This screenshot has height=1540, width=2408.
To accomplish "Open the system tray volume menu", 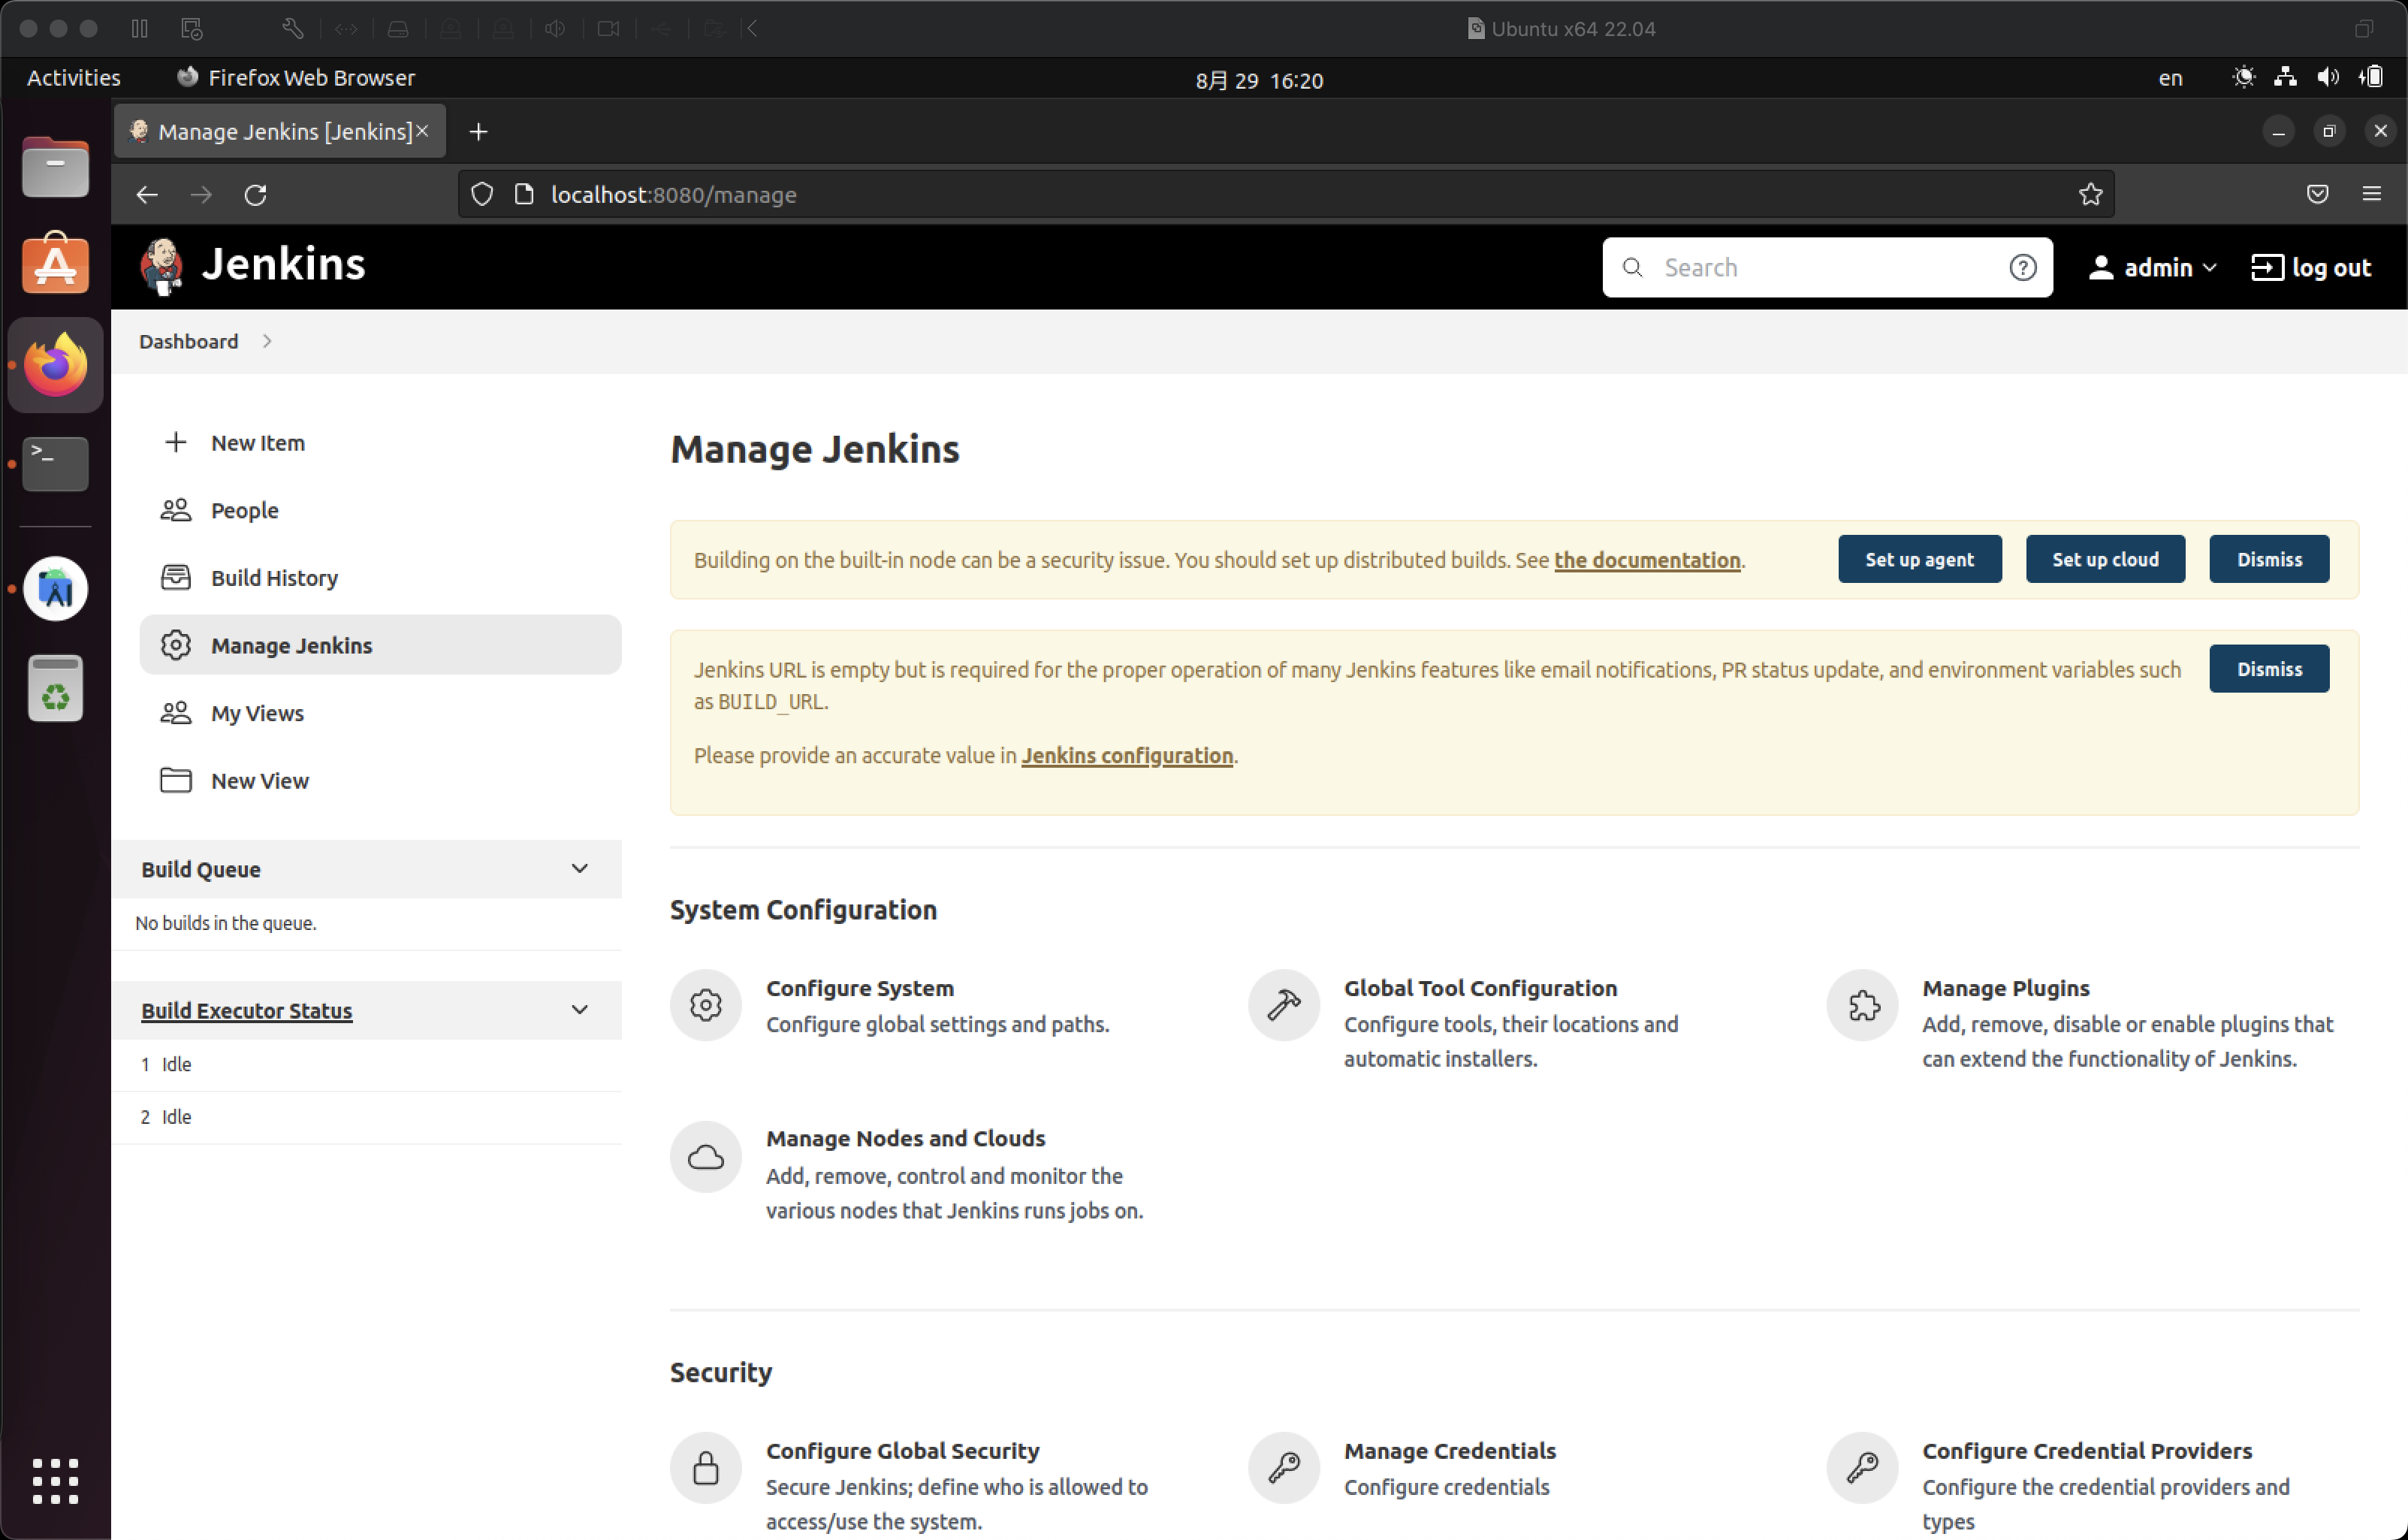I will tap(2327, 77).
